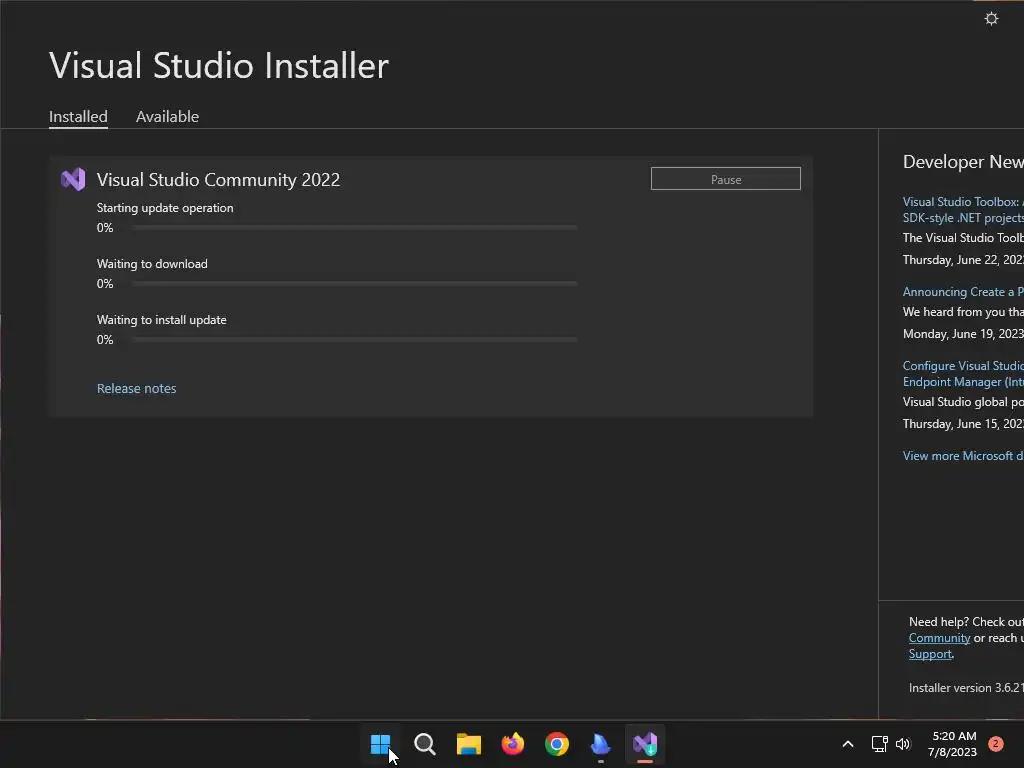Click the Starting update operation status text
This screenshot has width=1024, height=768.
[x=165, y=208]
